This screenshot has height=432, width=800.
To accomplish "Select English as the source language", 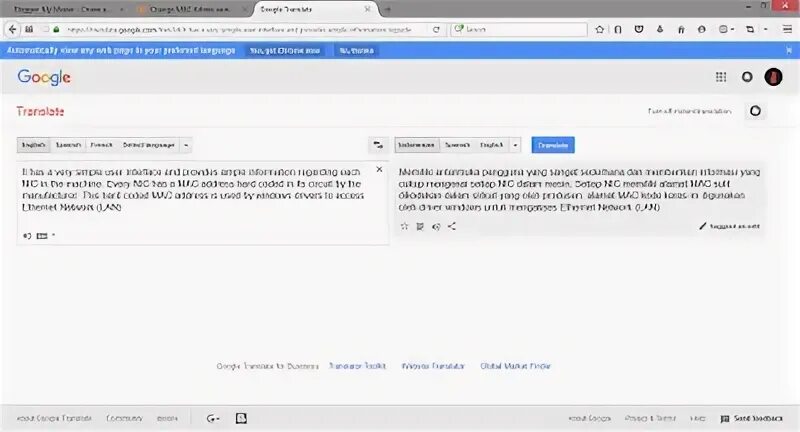I will pyautogui.click(x=34, y=145).
